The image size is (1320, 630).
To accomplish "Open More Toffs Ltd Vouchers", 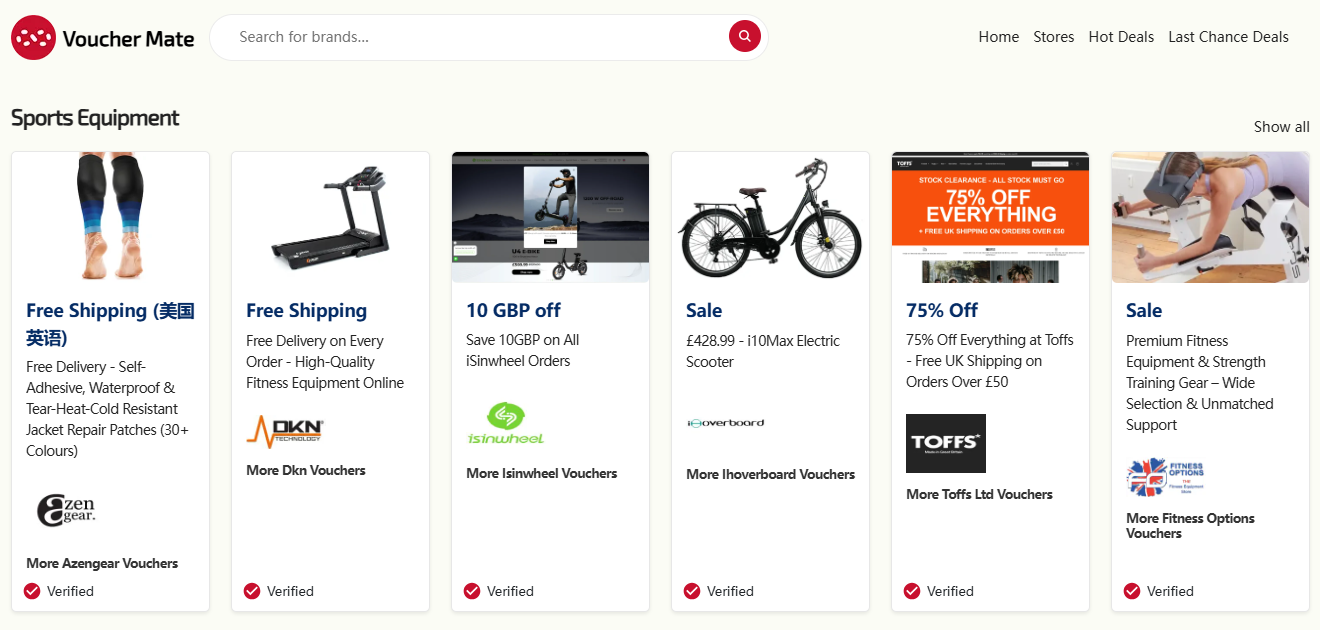I will pyautogui.click(x=979, y=494).
